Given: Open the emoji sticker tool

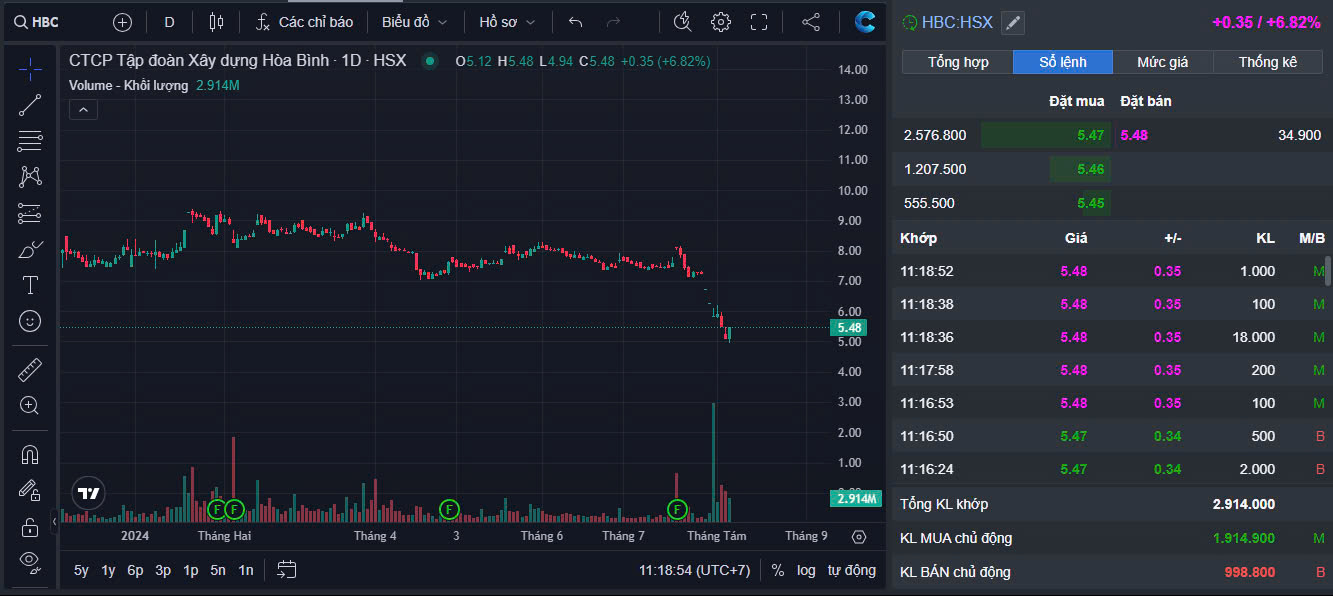Looking at the screenshot, I should coord(30,321).
